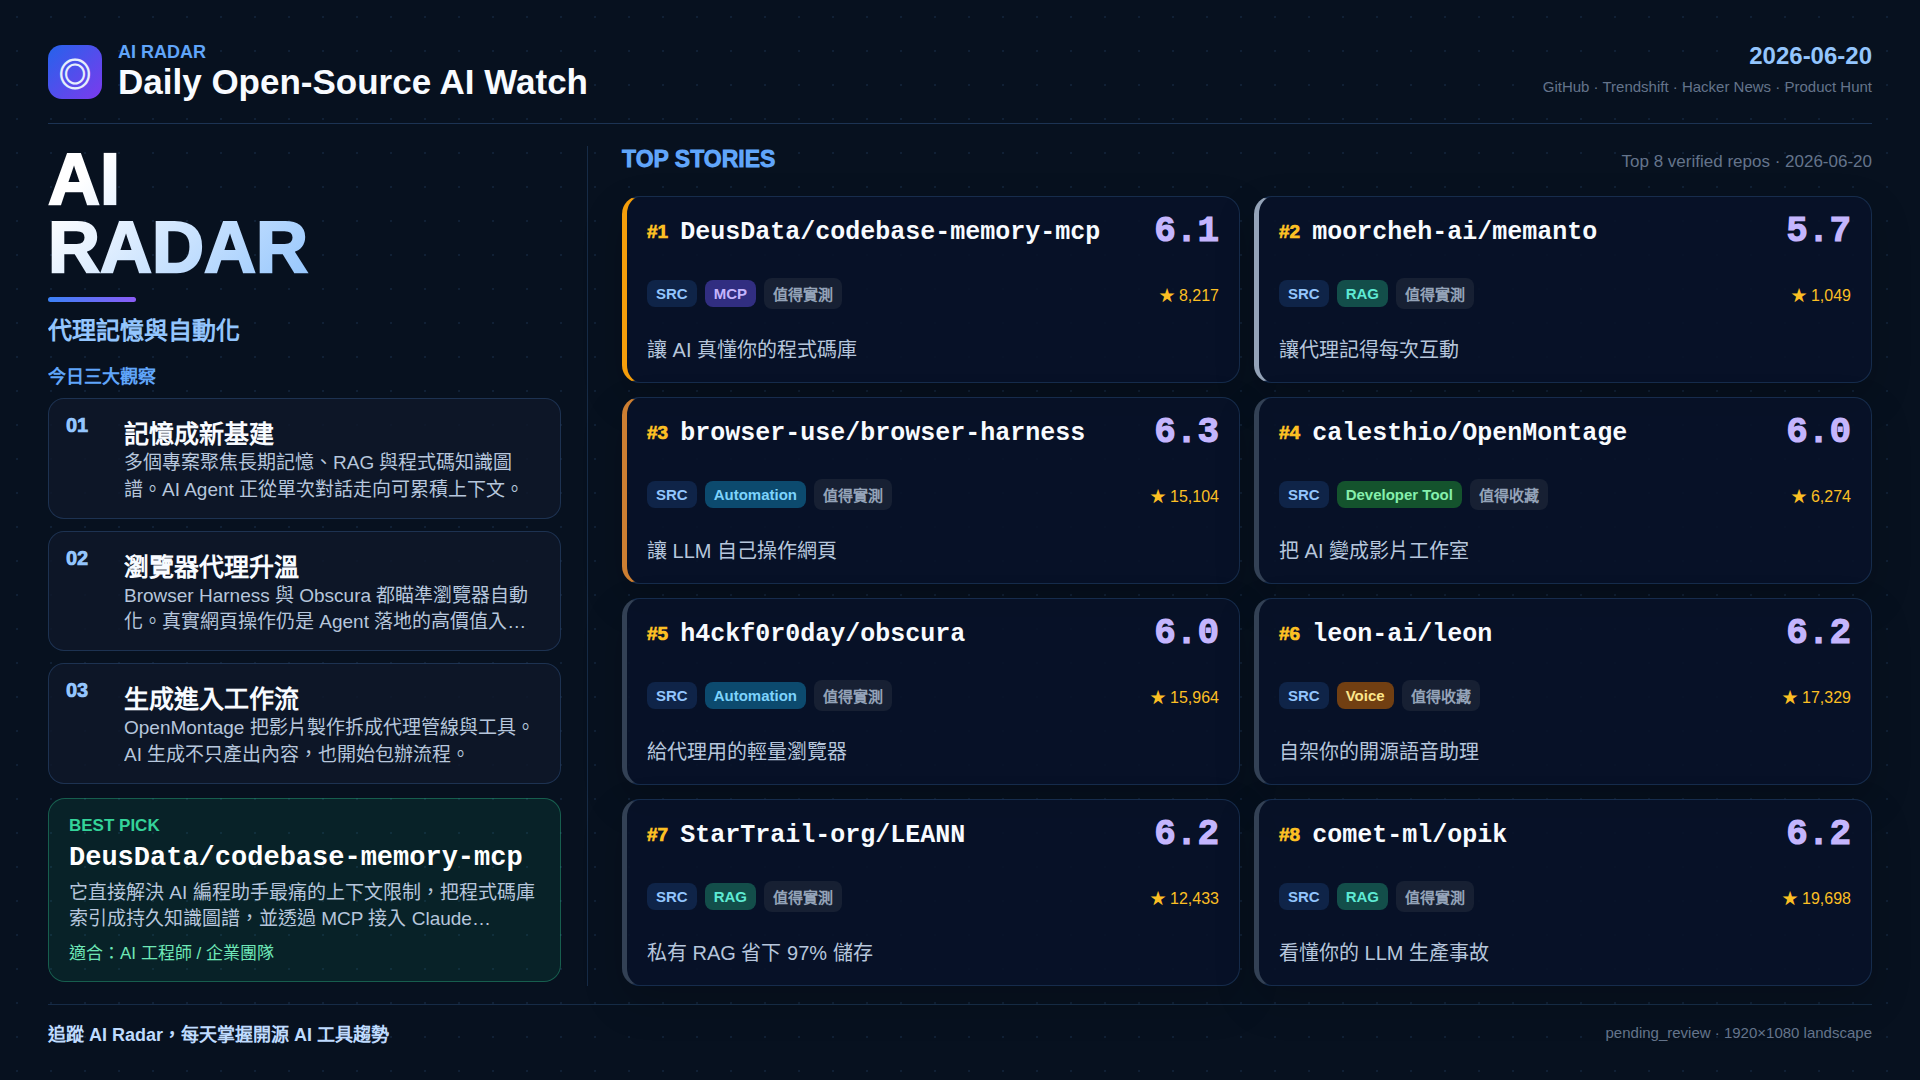Click SRC tag on OpenMontage card
1920x1080 pixels.
pos(1304,495)
